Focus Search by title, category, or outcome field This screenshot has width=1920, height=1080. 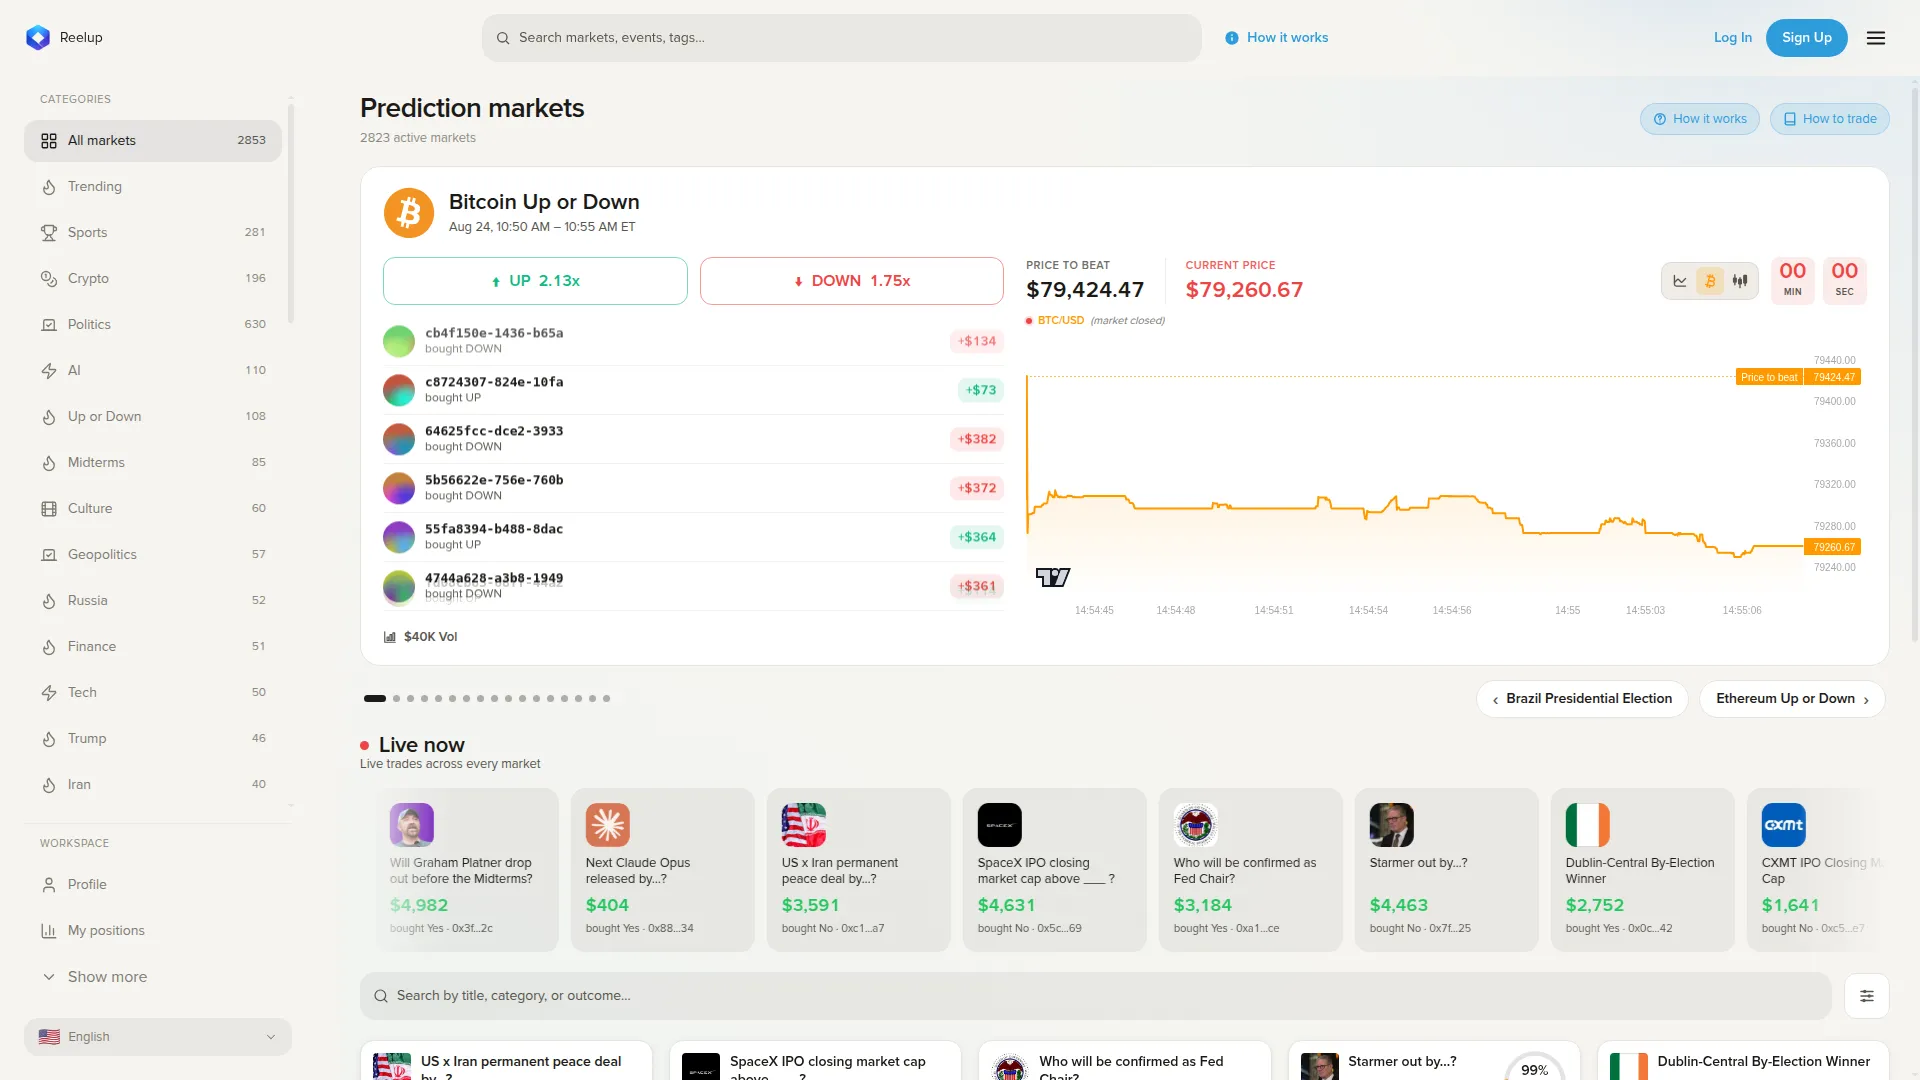pyautogui.click(x=1096, y=996)
